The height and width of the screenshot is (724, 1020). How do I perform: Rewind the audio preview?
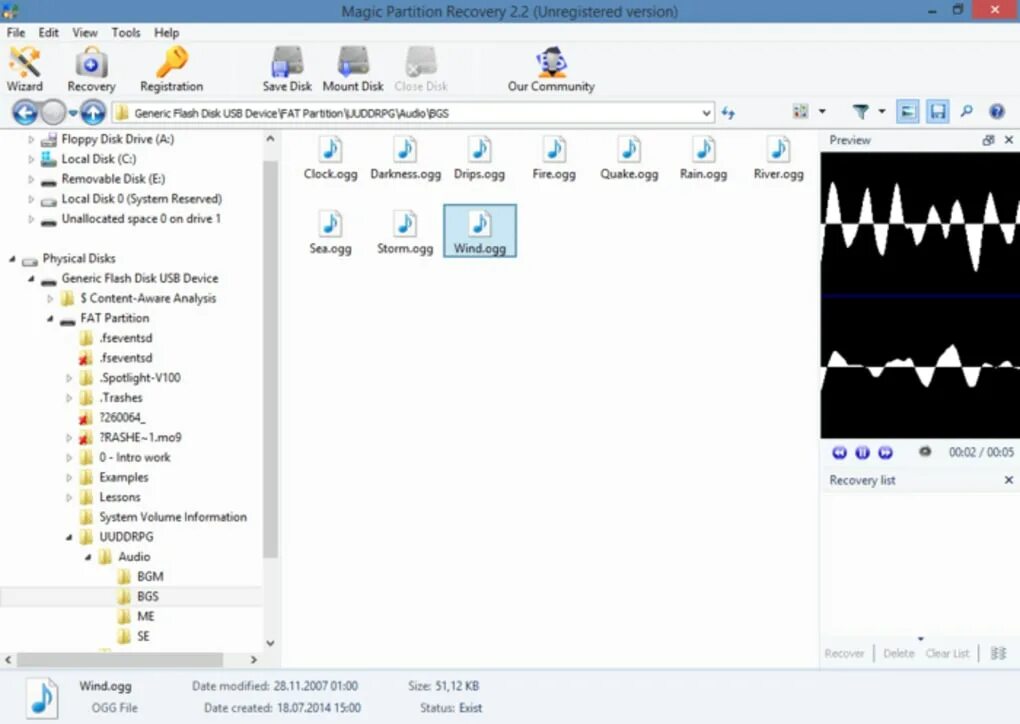[839, 452]
